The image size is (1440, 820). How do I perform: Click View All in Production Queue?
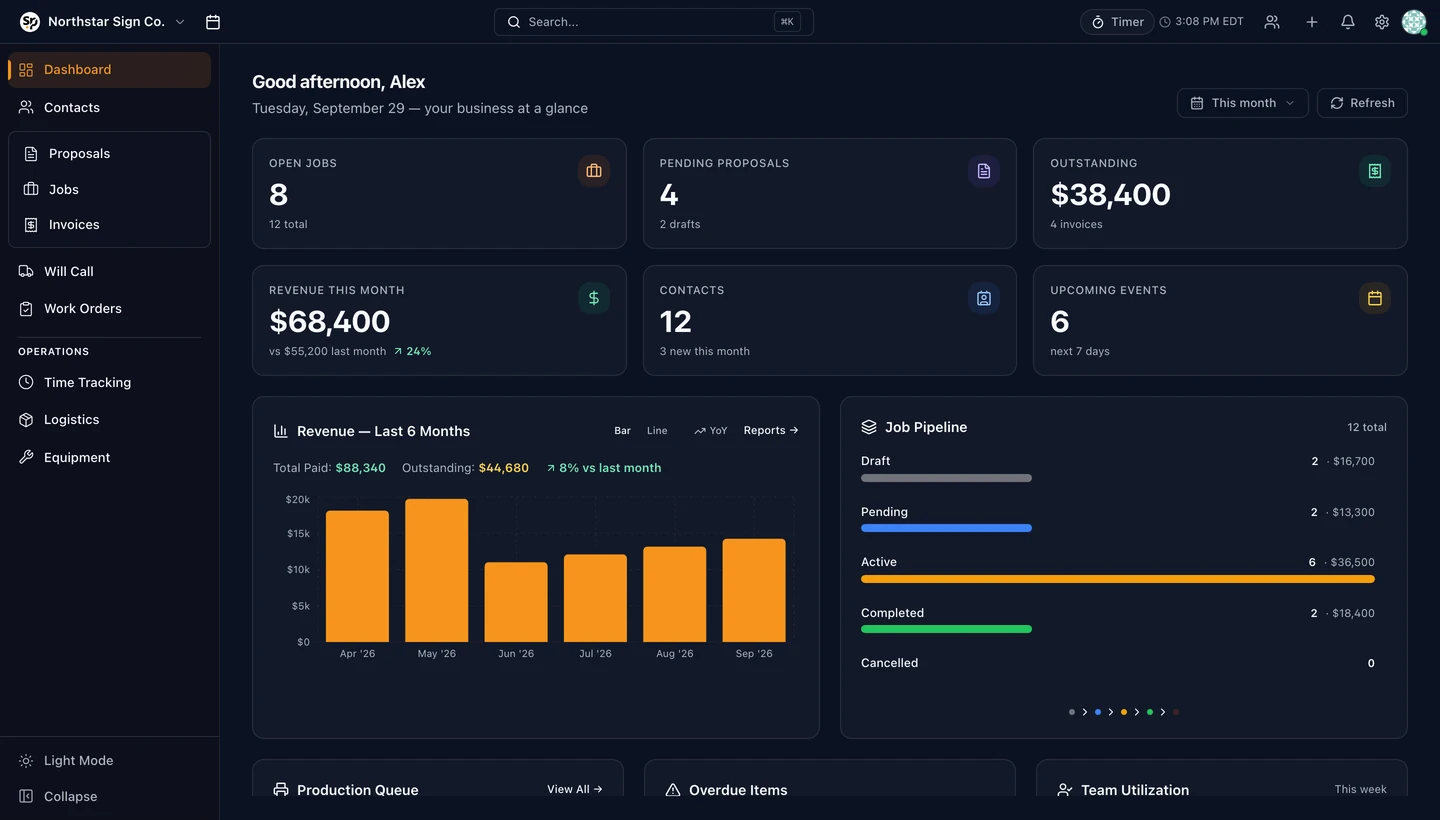[575, 790]
